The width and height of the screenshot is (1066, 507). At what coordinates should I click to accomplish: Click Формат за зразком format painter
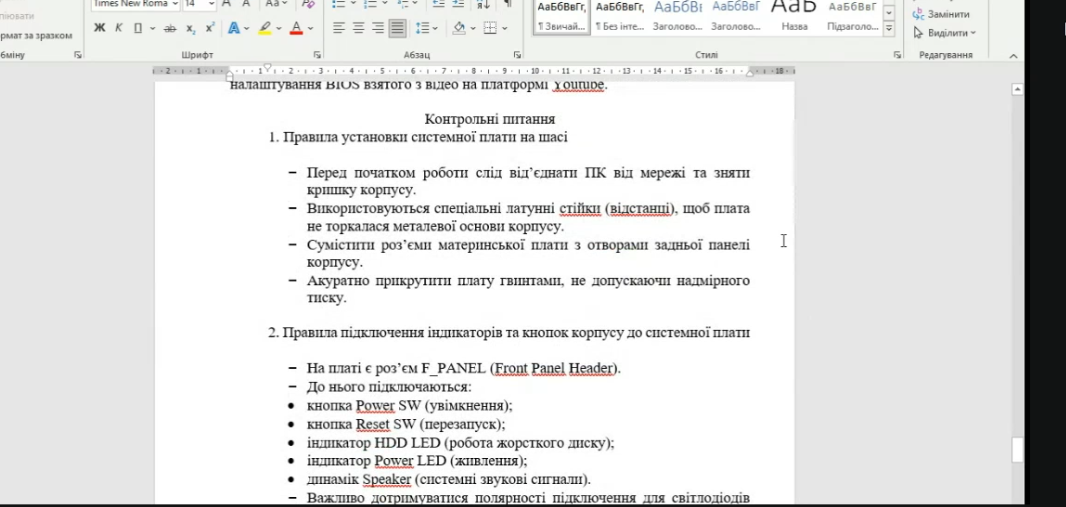pyautogui.click(x=36, y=35)
